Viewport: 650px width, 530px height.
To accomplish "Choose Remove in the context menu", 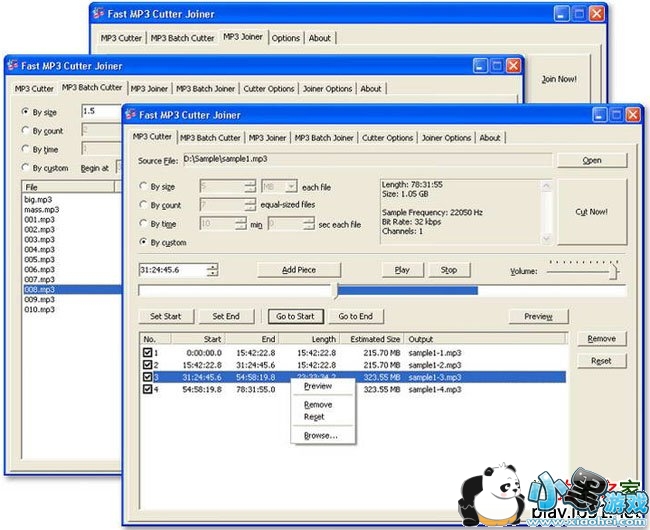I will point(318,405).
